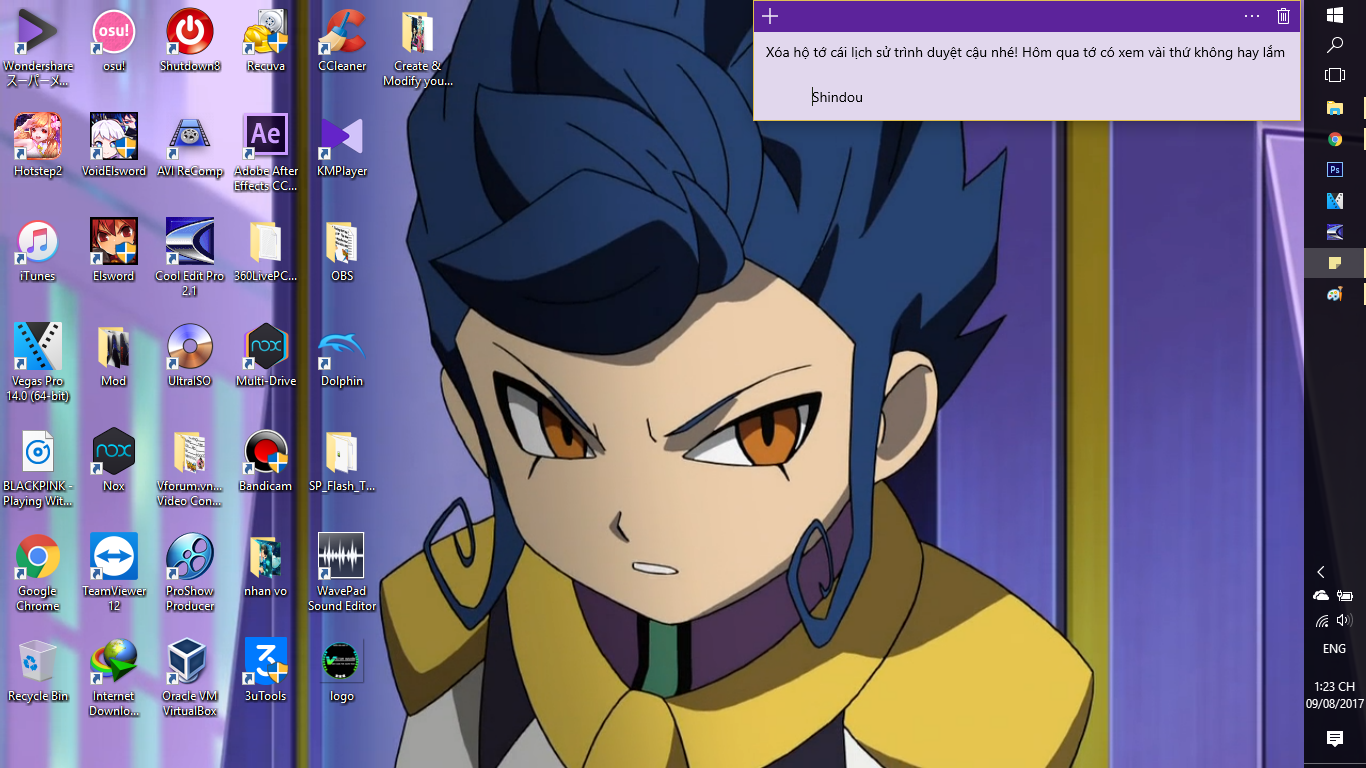Select the Recycle Bin
The image size is (1366, 768).
(x=38, y=671)
